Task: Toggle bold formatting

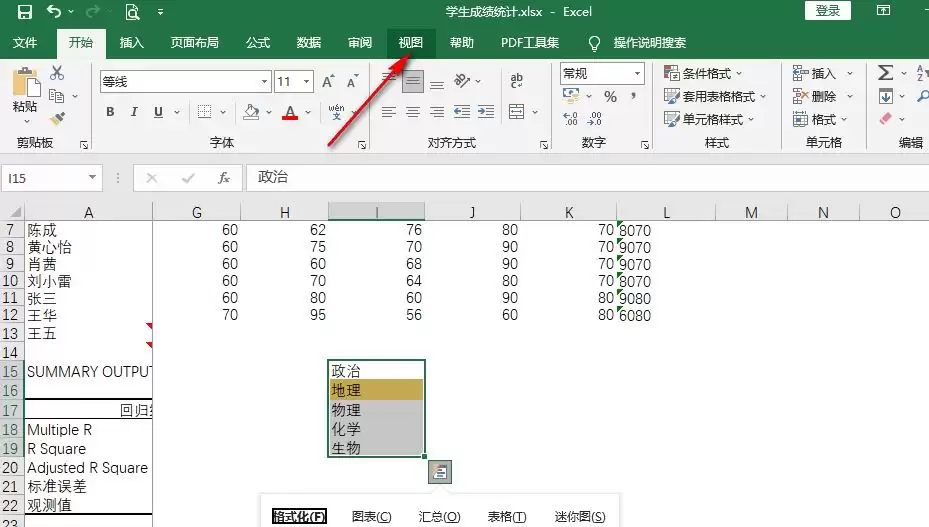Action: [110, 111]
